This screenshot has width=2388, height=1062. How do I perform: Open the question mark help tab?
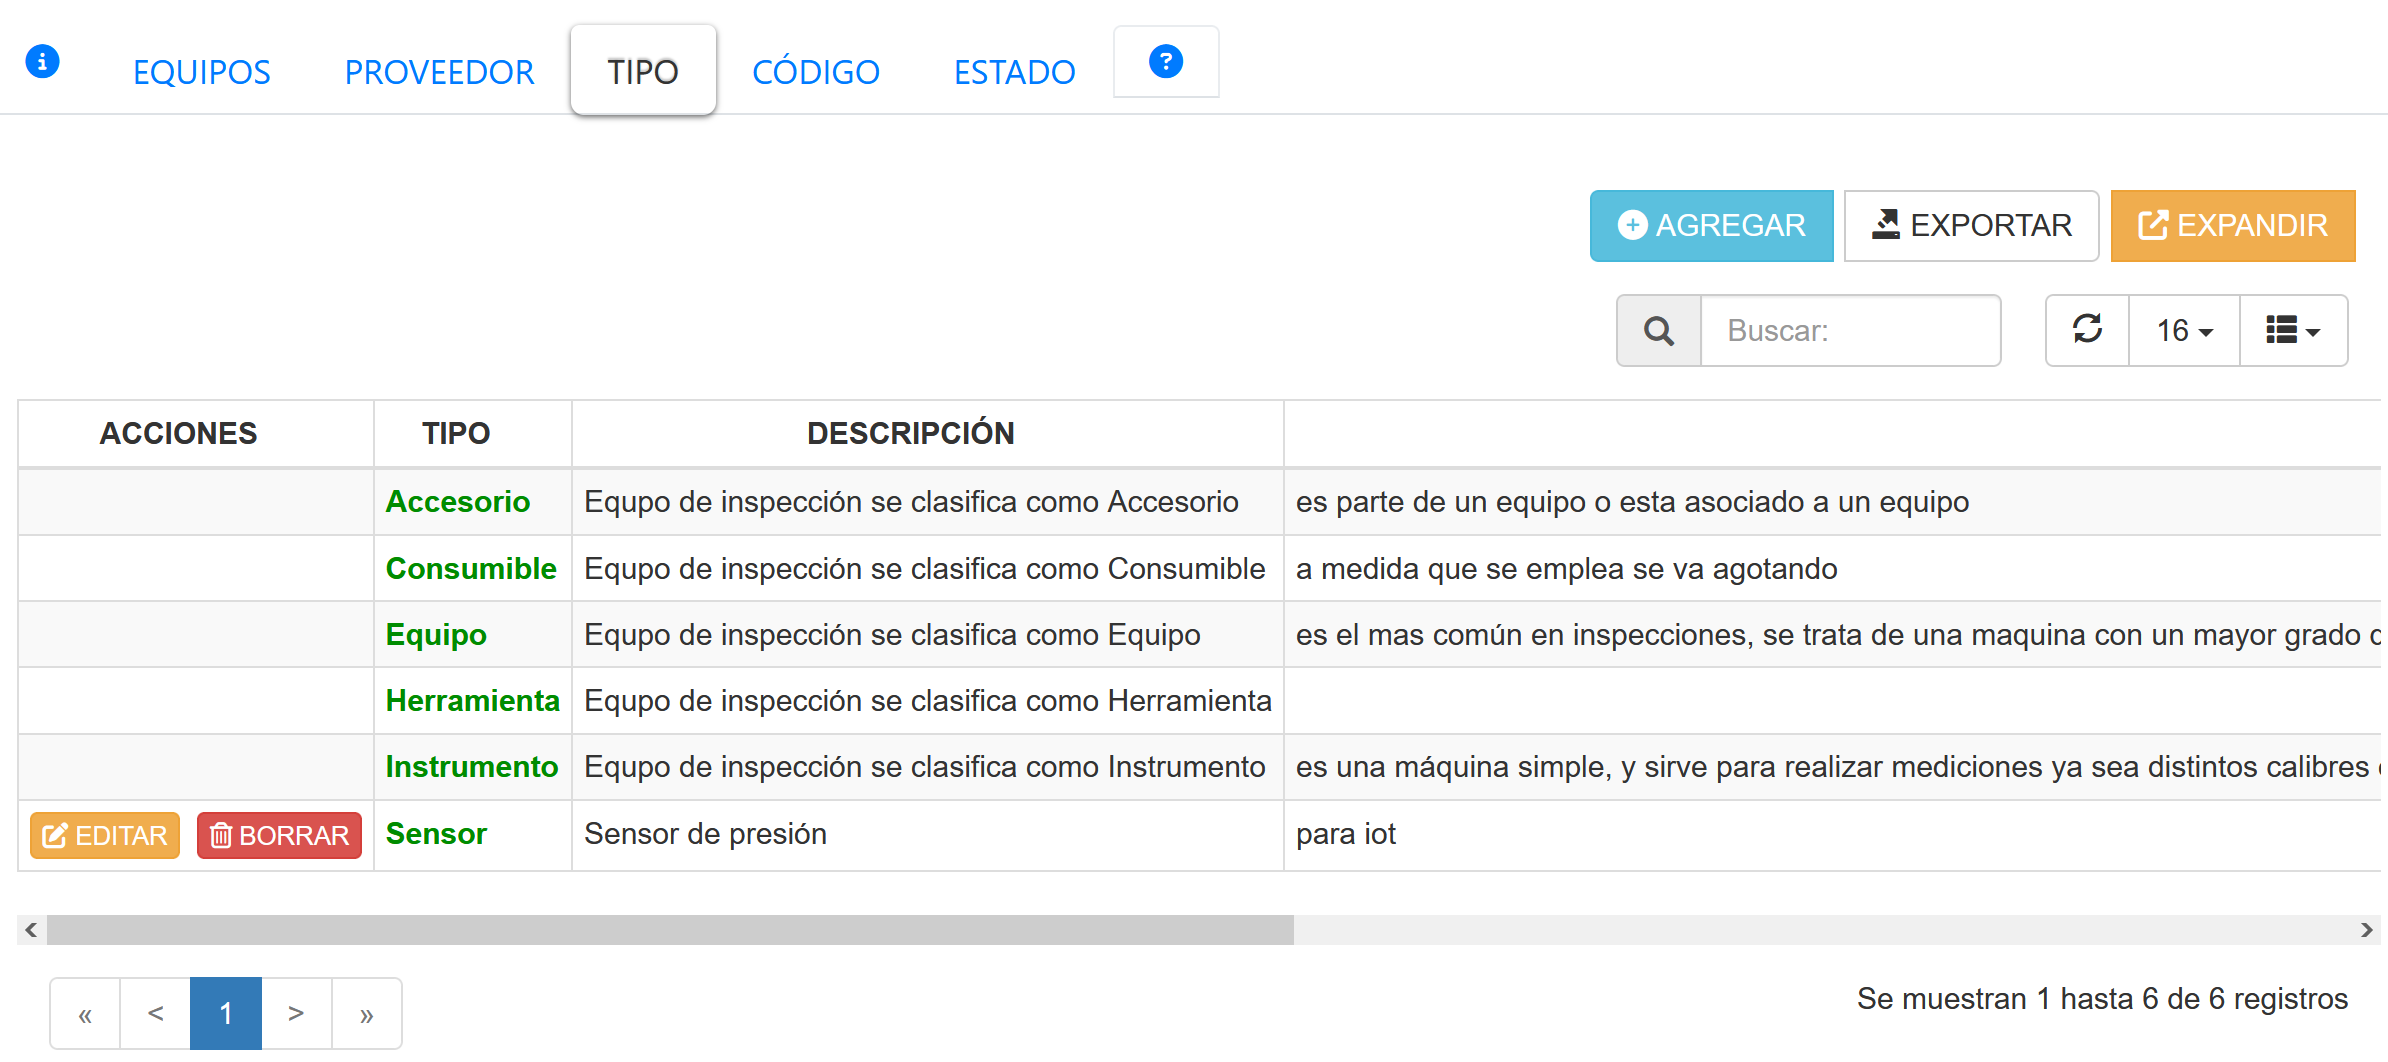(x=1165, y=62)
